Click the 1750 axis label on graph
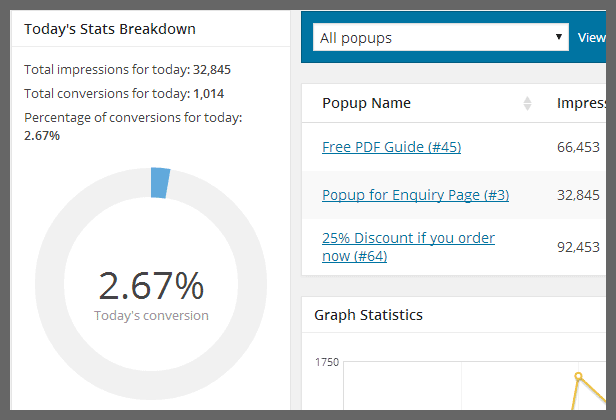This screenshot has width=616, height=420. (x=326, y=362)
